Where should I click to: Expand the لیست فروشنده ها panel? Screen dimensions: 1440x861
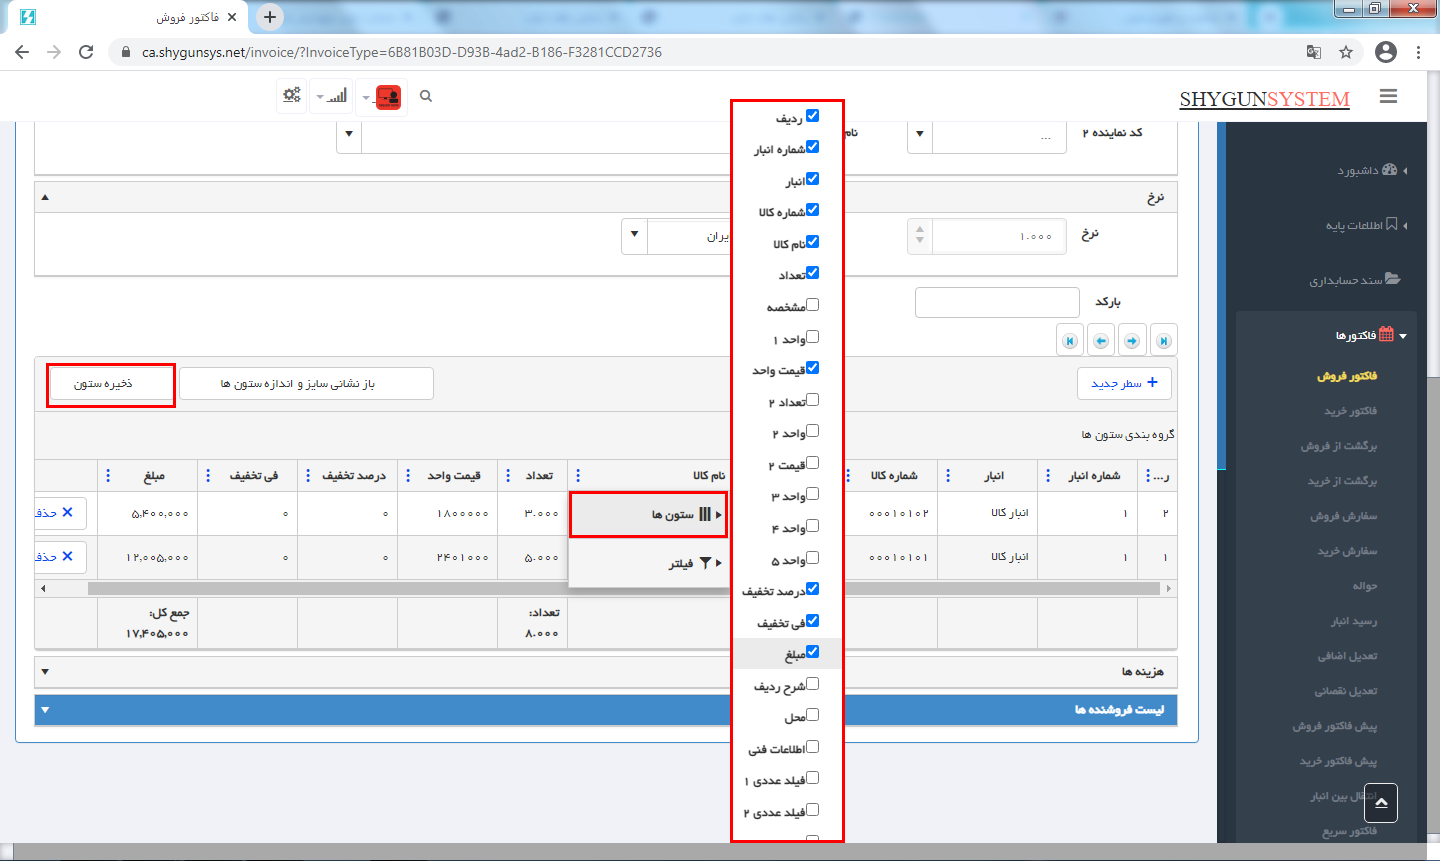coord(45,710)
